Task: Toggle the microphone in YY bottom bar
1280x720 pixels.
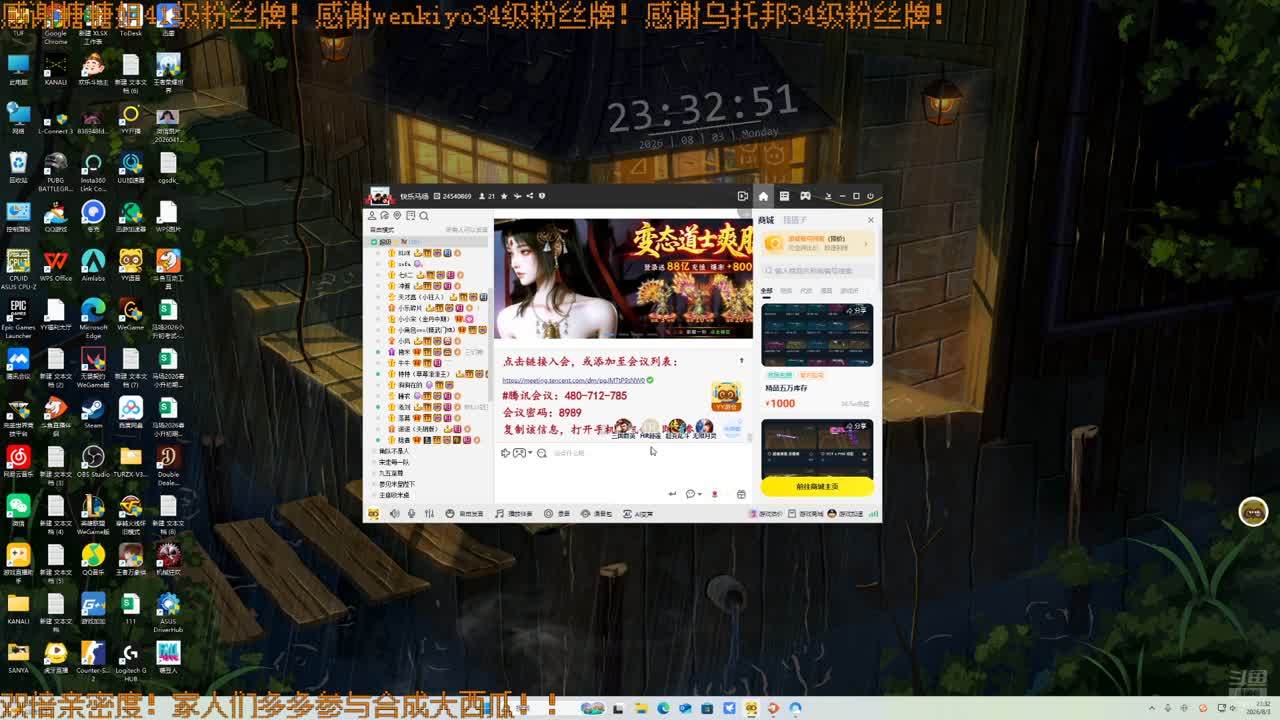Action: (411, 514)
